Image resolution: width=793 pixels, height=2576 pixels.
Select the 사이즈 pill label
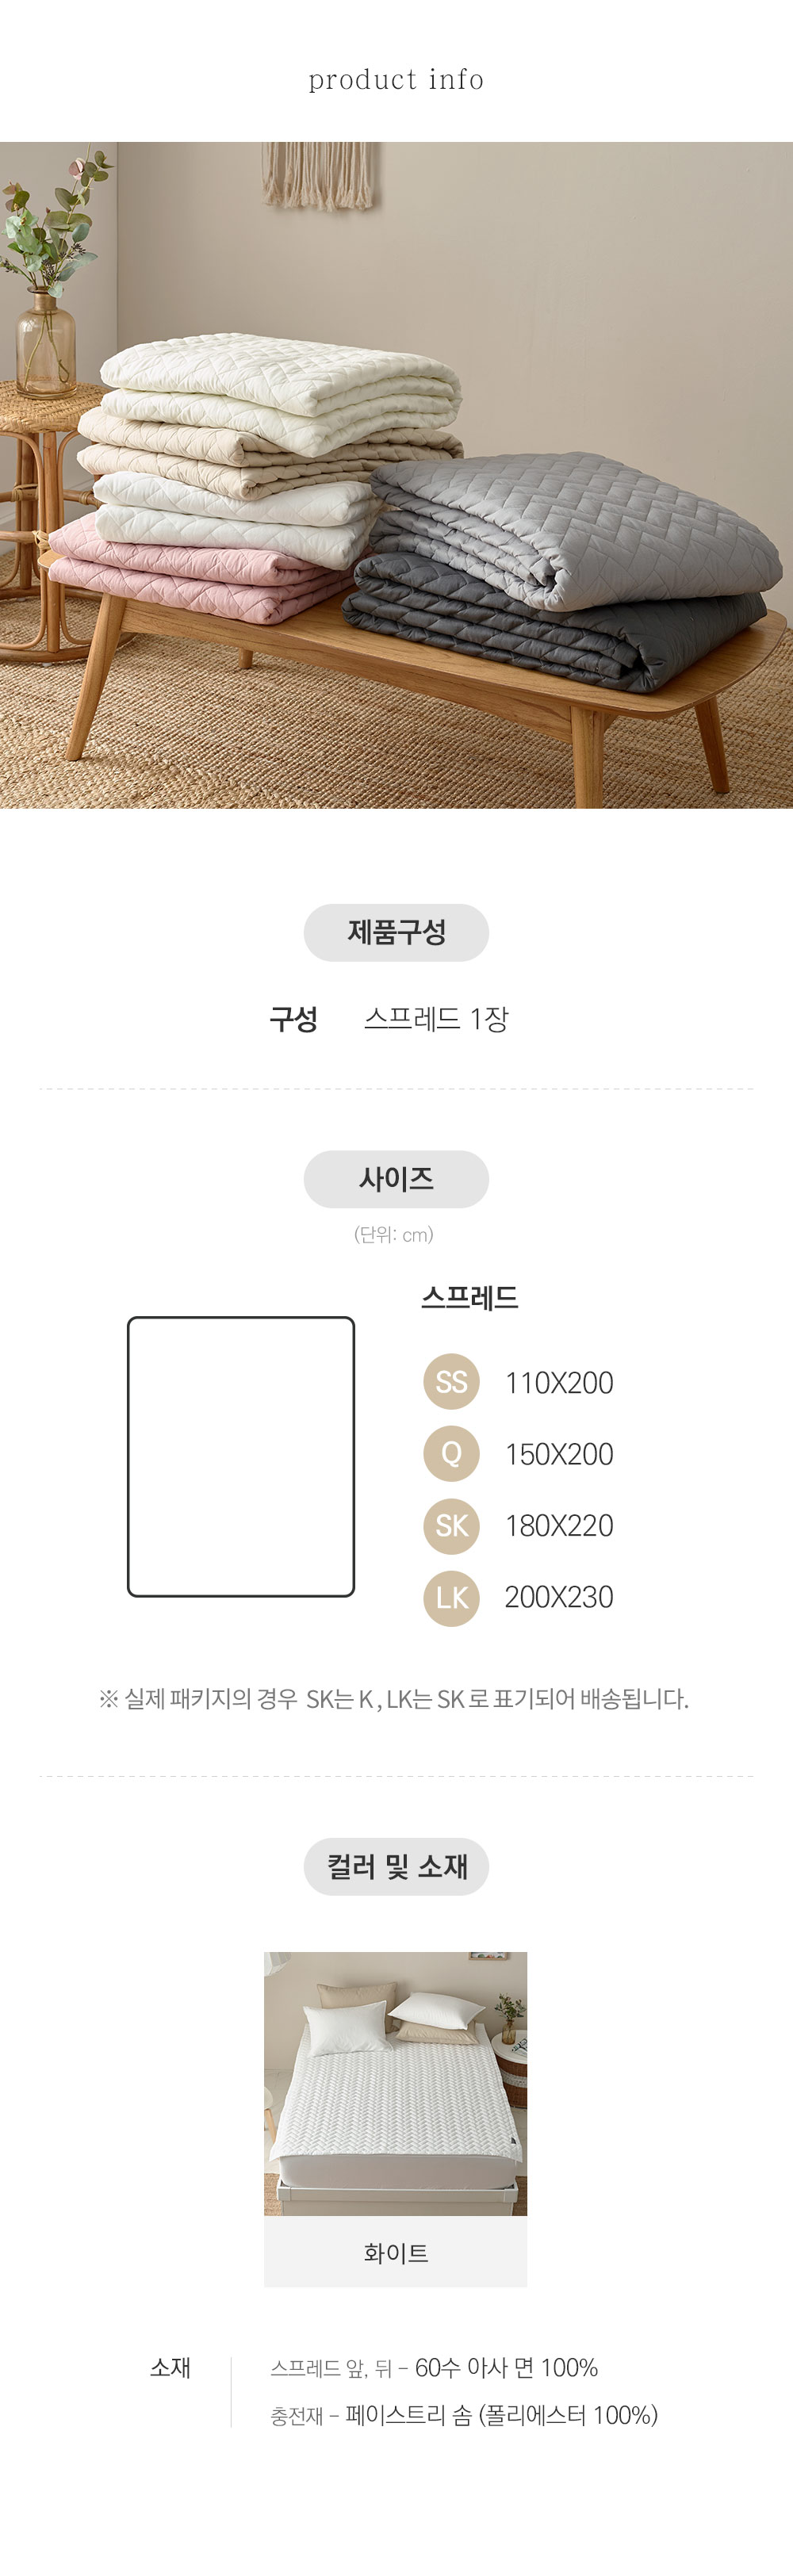pyautogui.click(x=396, y=1179)
